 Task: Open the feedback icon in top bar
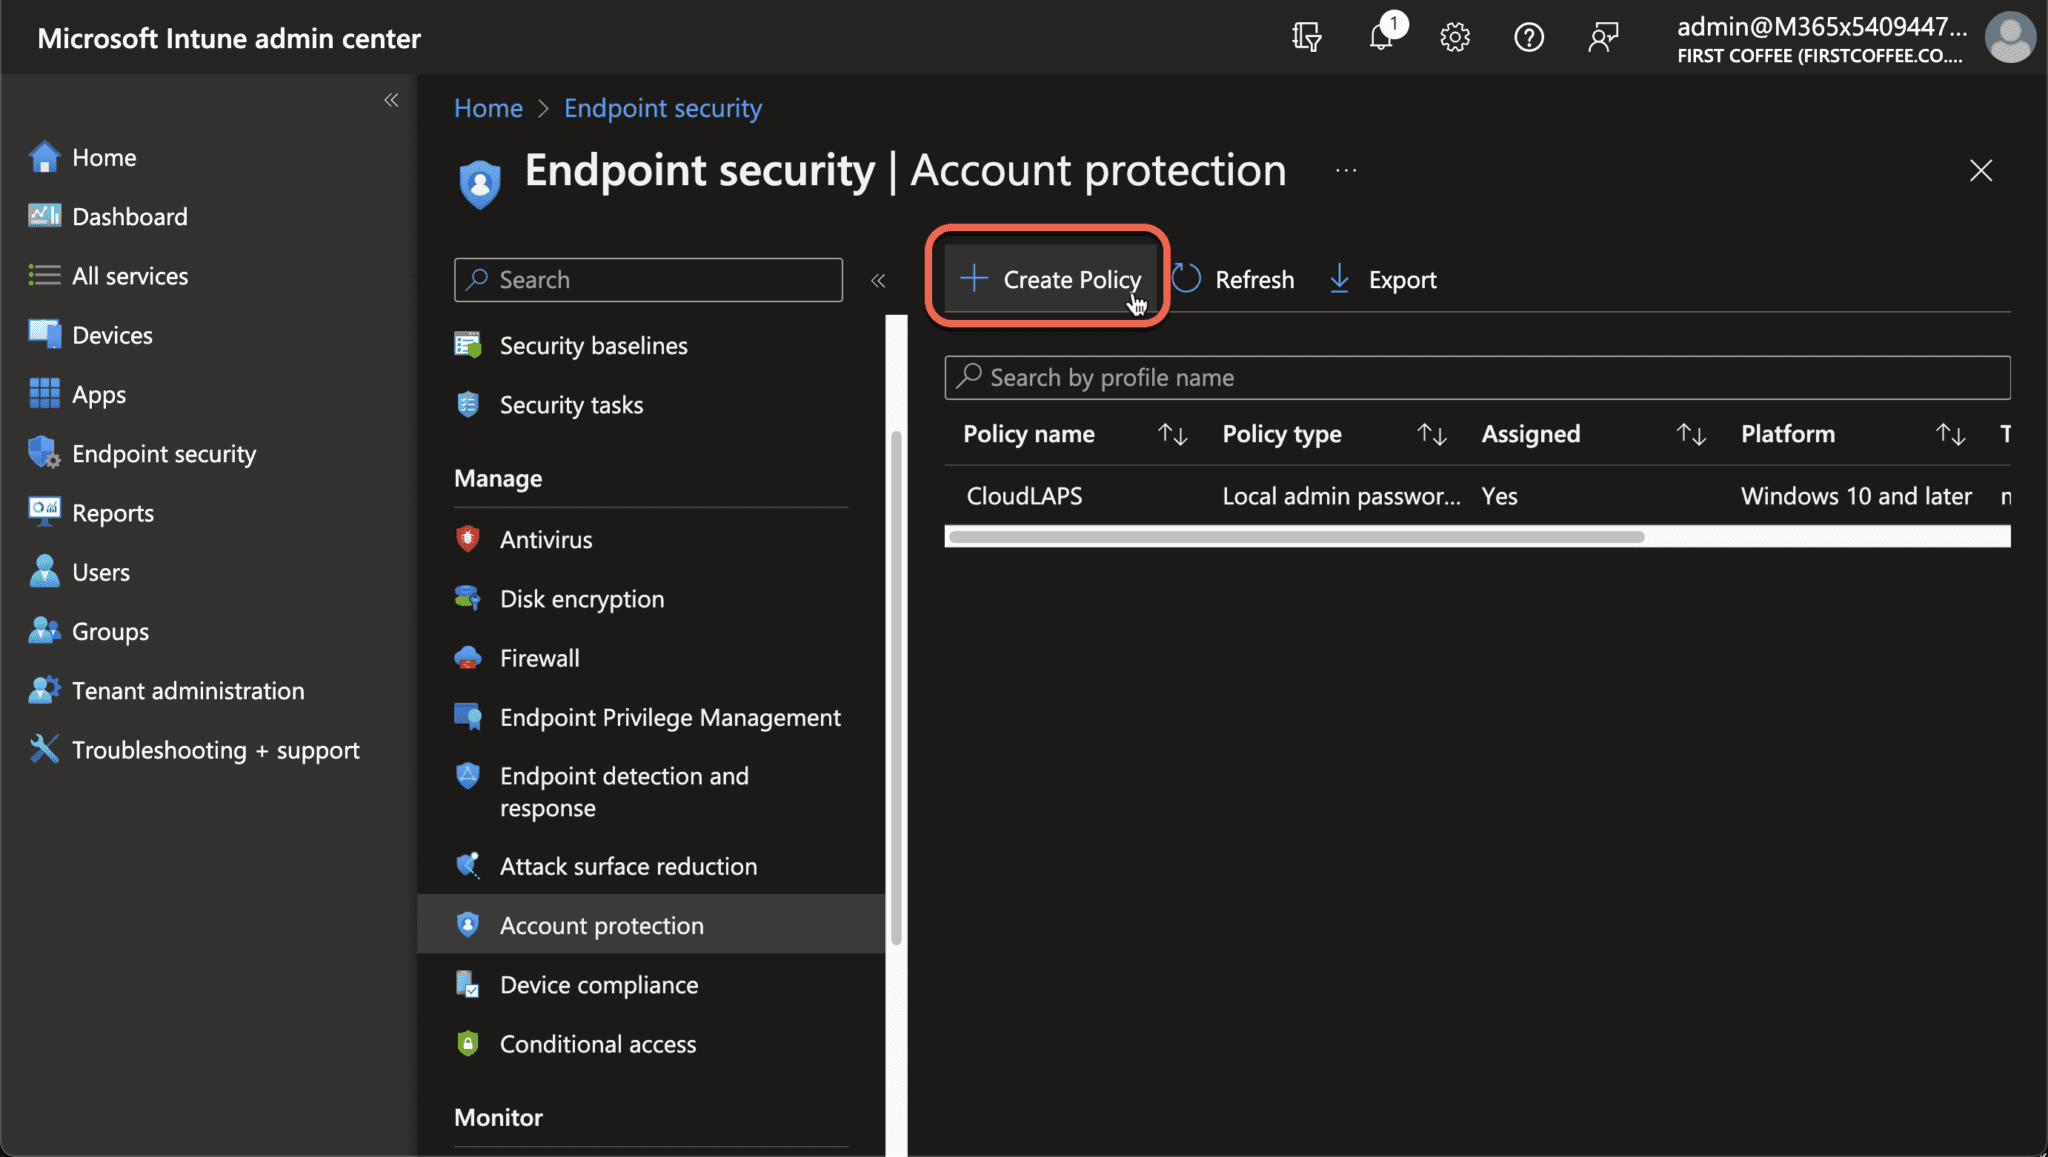tap(1604, 37)
